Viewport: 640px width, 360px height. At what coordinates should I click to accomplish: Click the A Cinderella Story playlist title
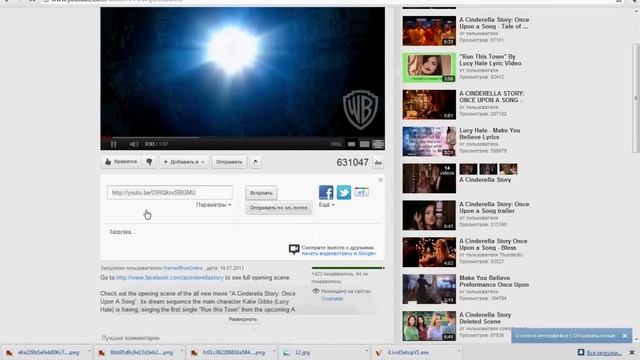tap(485, 180)
